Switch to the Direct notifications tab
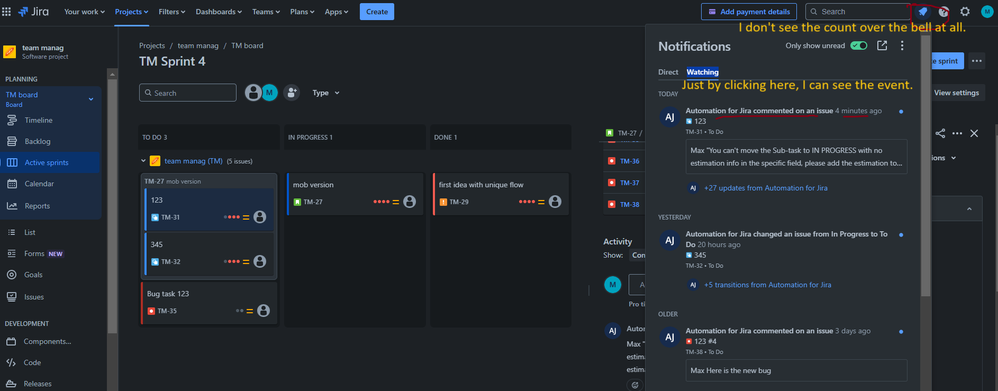 click(x=668, y=72)
